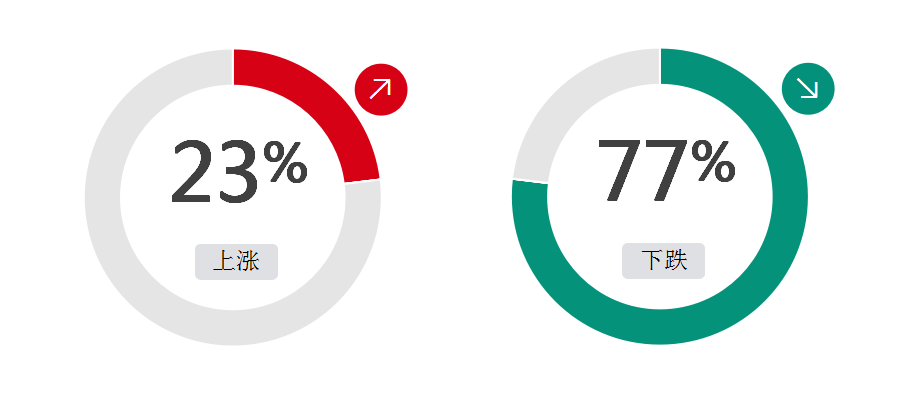Click the 77% value text
This screenshot has height=413, width=911.
[x=666, y=170]
